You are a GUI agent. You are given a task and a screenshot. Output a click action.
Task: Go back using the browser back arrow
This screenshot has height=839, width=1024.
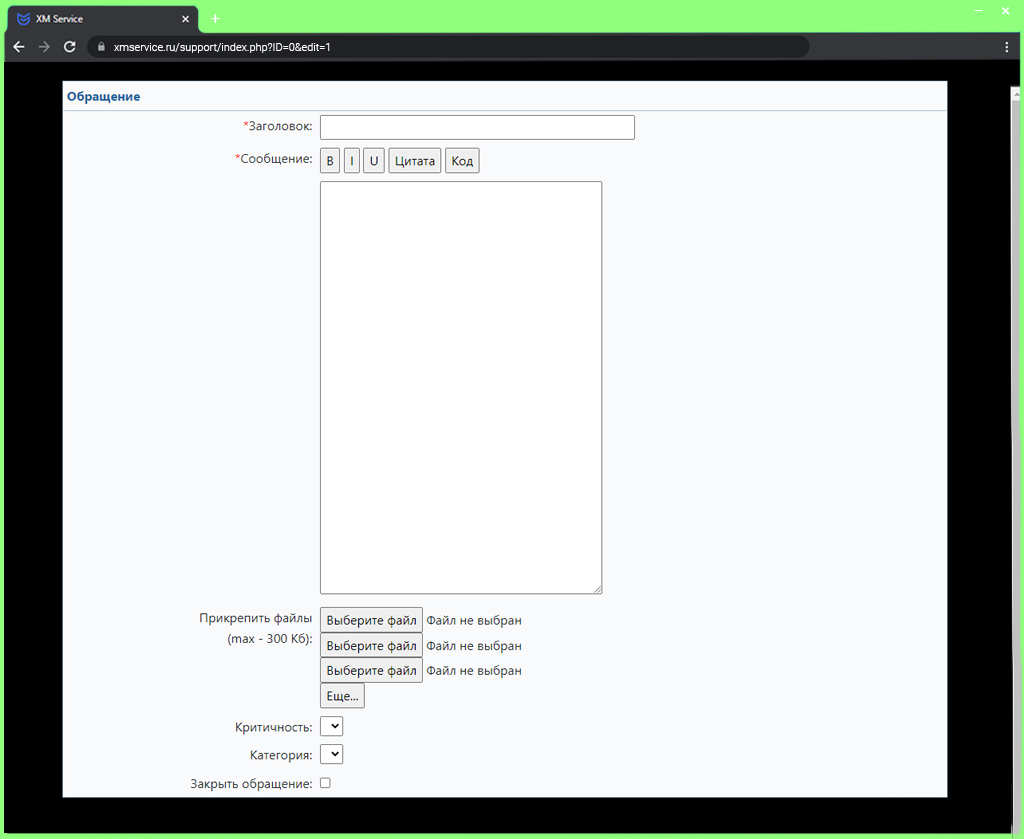pos(19,47)
